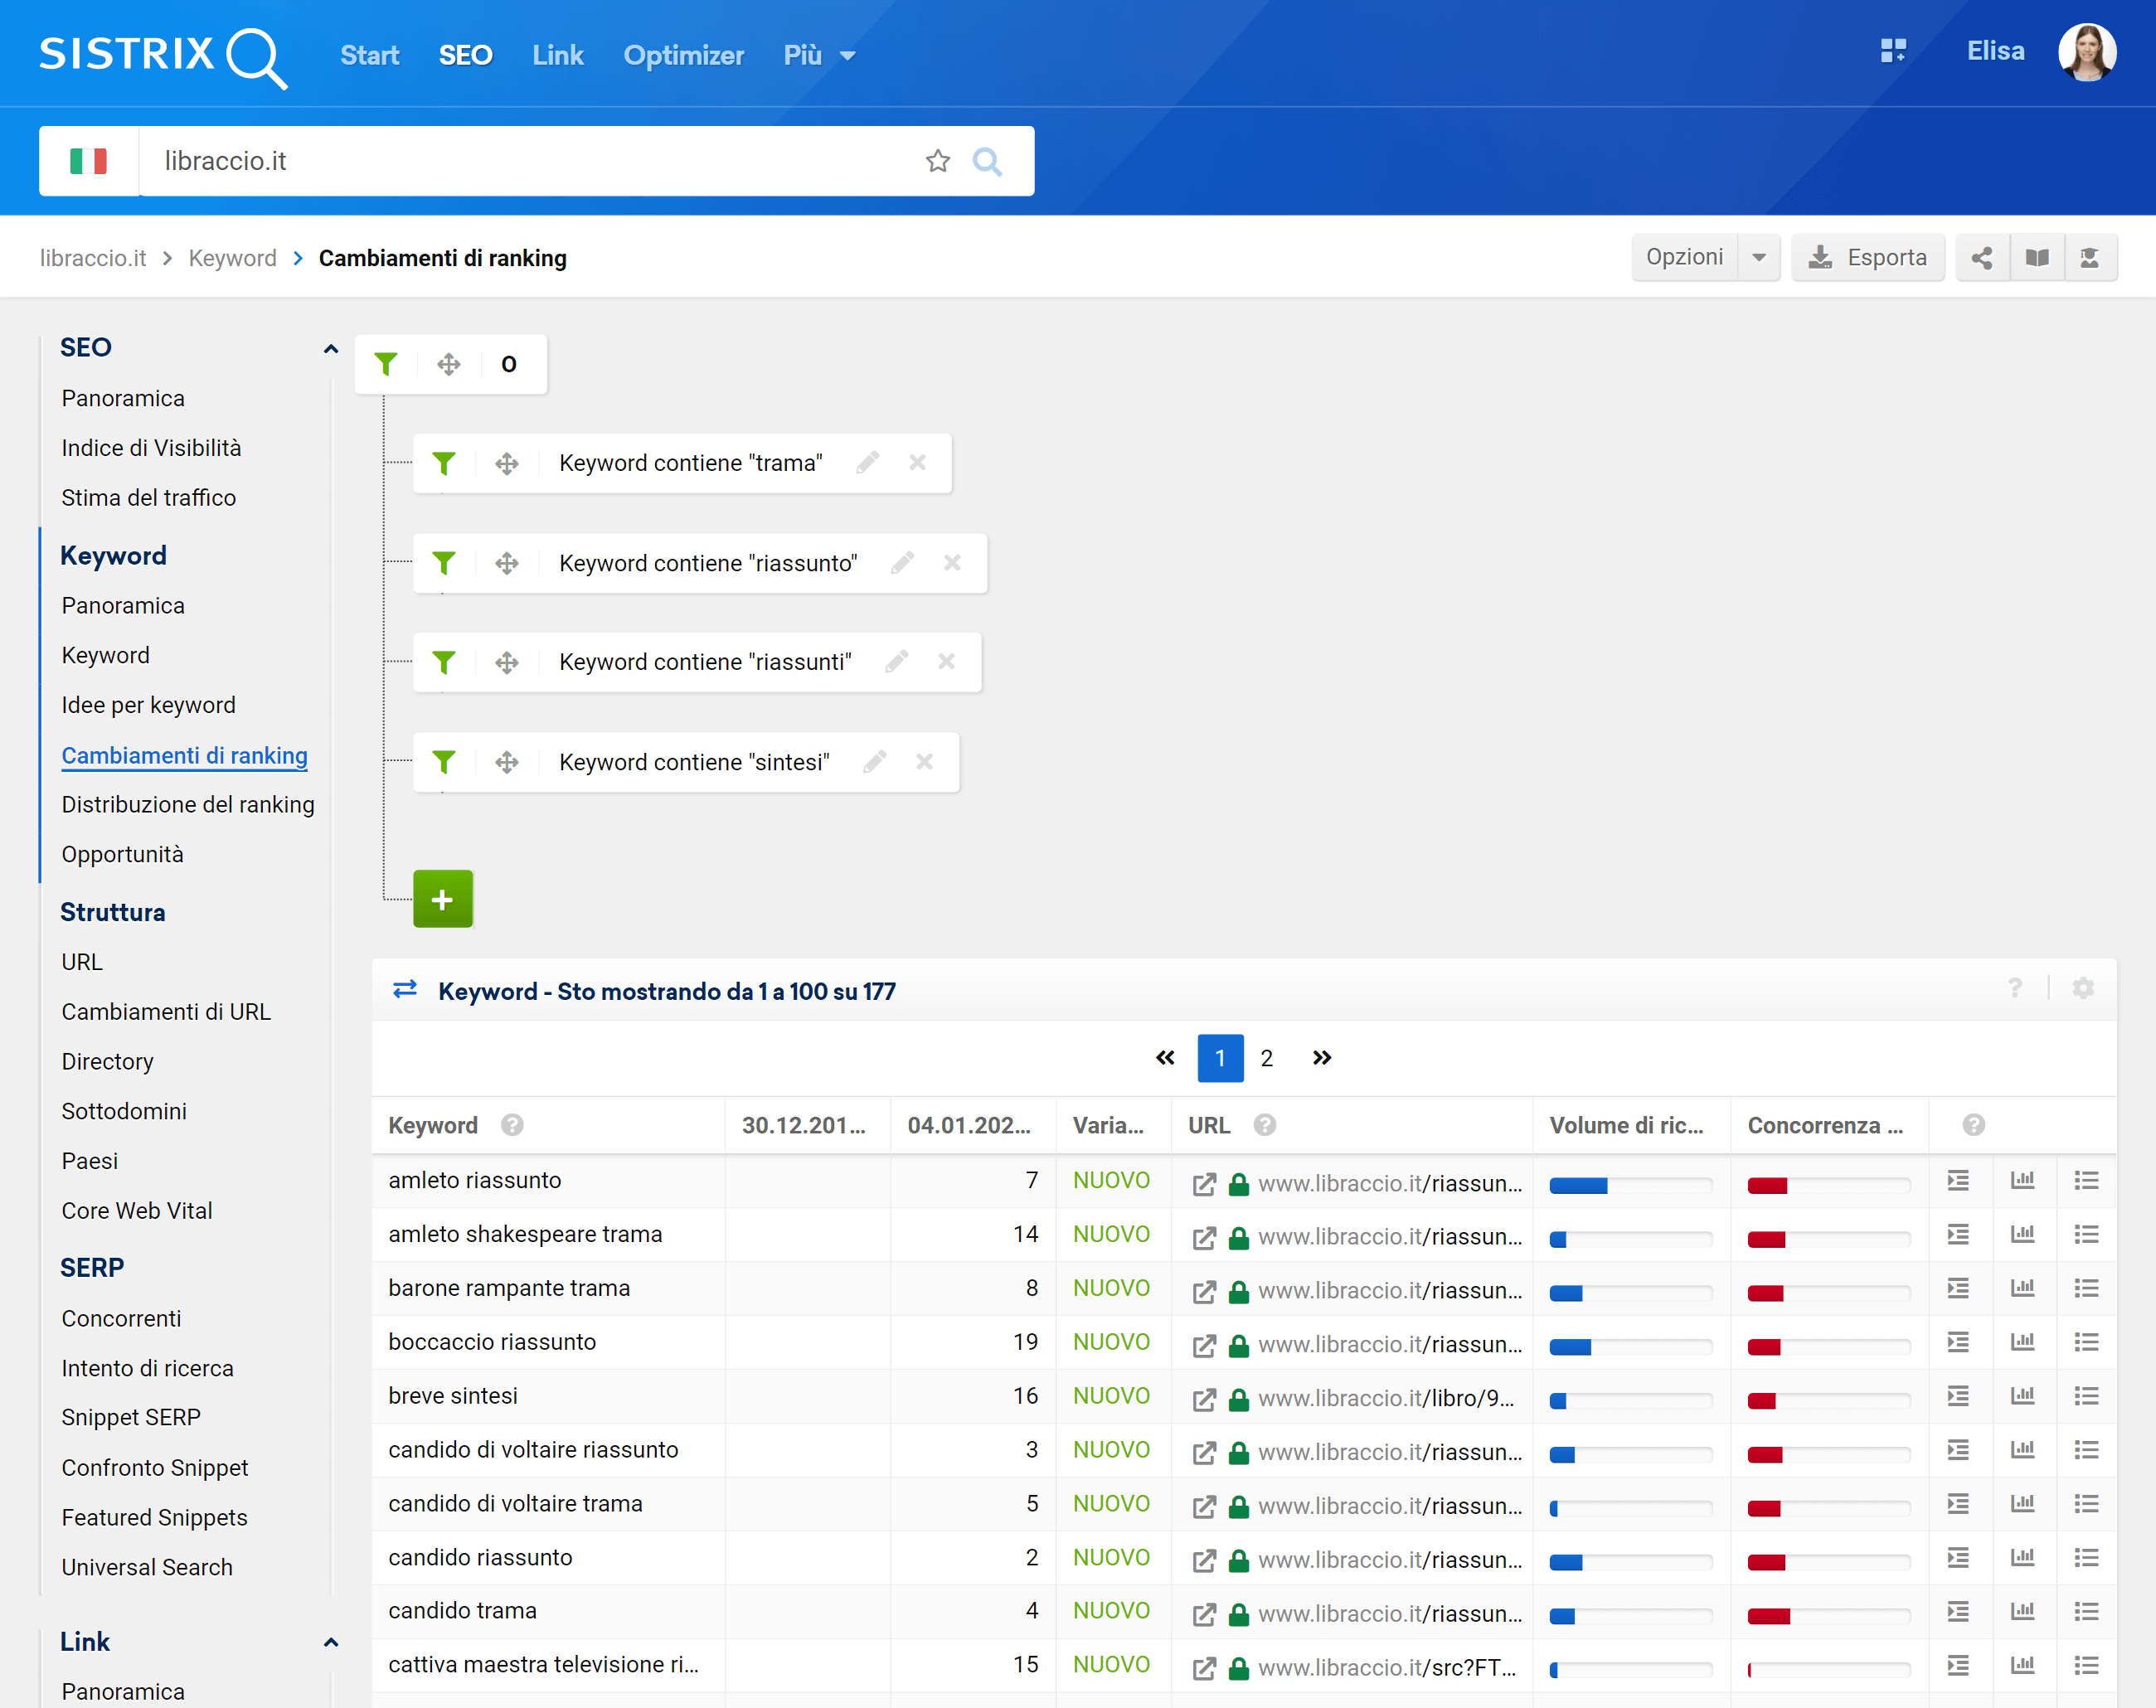This screenshot has height=1708, width=2156.
Task: Click the star favorite icon in search bar
Action: tap(937, 161)
